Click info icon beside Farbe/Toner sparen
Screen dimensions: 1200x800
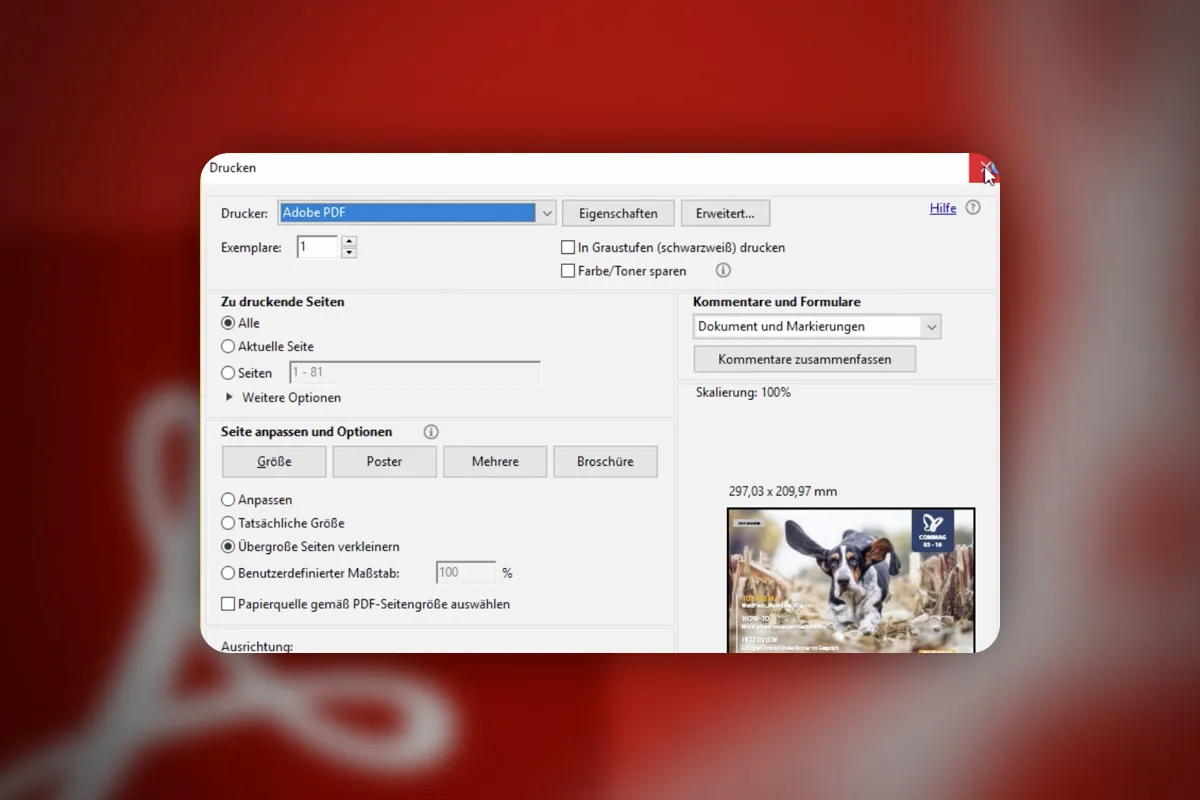(x=723, y=270)
